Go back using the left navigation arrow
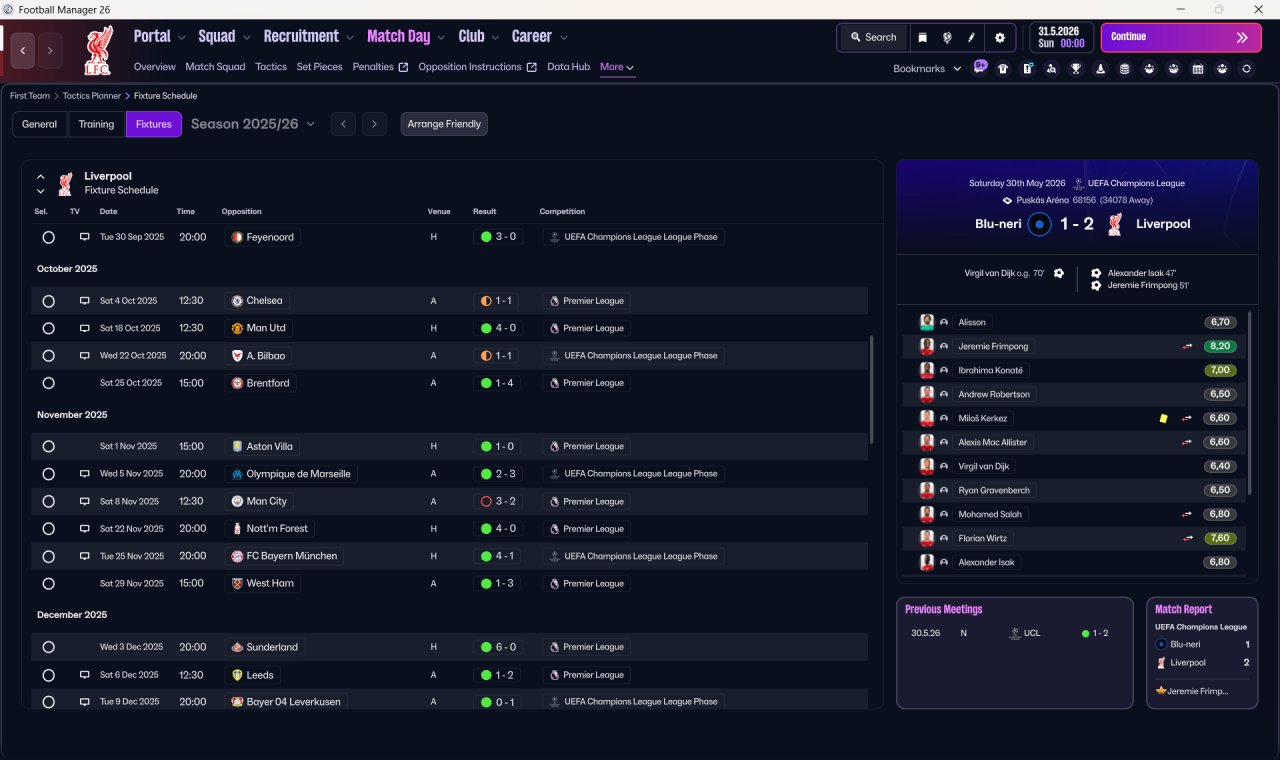This screenshot has width=1280, height=760. [x=23, y=50]
